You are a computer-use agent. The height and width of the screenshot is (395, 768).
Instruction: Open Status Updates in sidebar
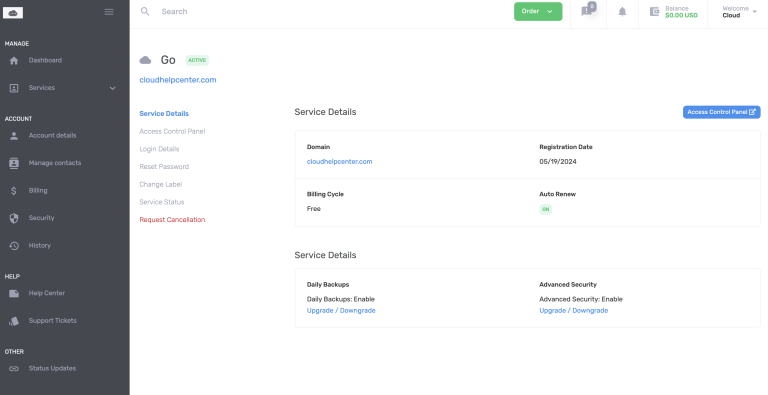click(x=52, y=369)
